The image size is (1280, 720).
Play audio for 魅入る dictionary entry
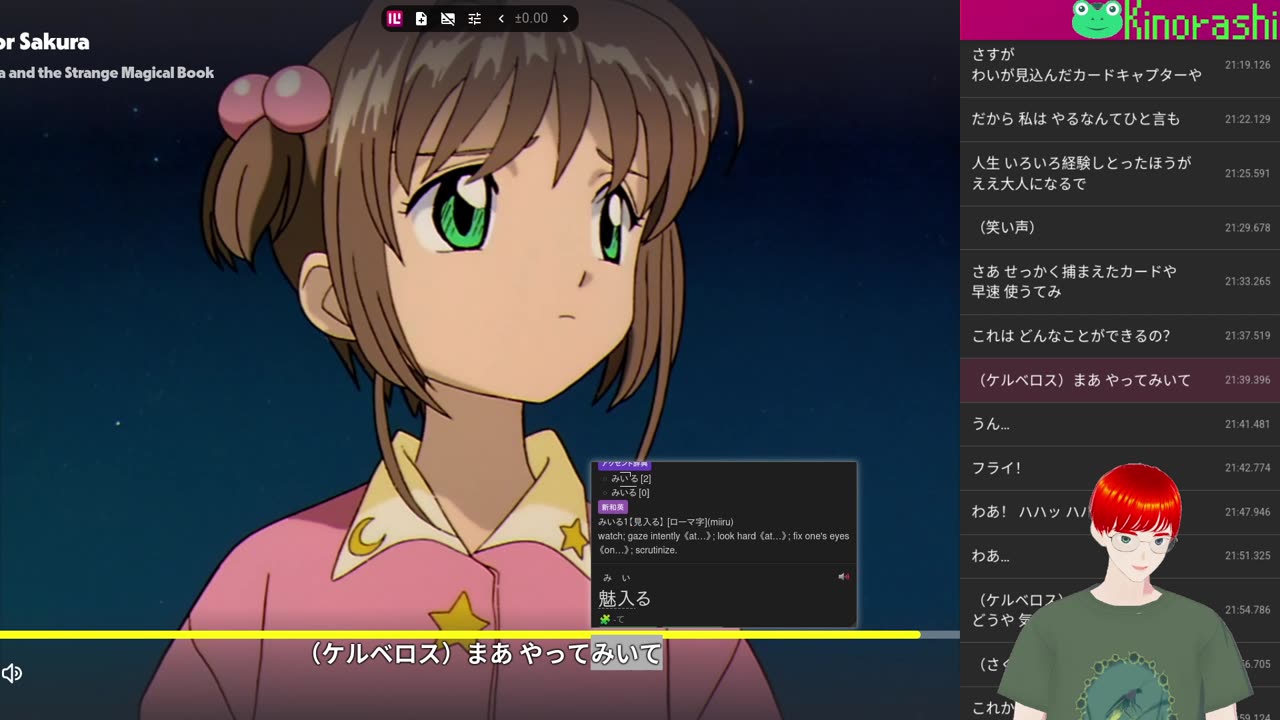pyautogui.click(x=843, y=577)
